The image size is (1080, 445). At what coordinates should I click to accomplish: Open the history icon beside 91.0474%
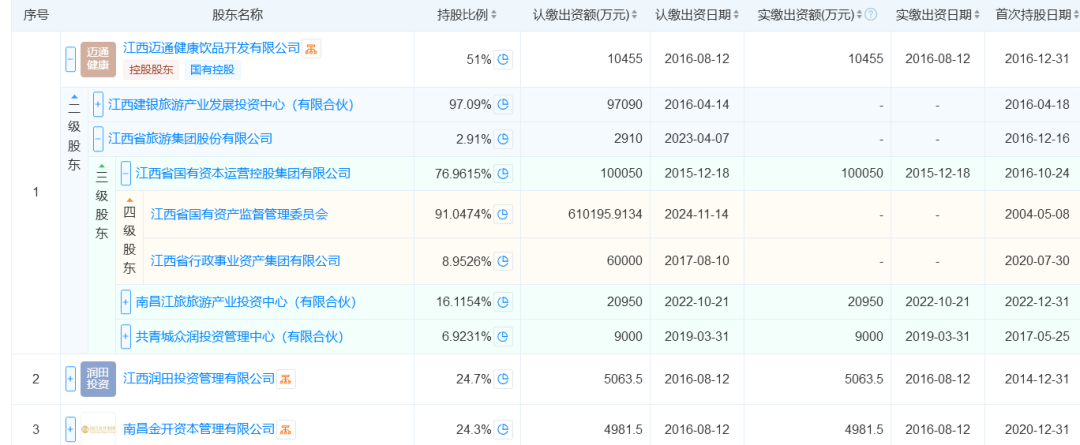click(504, 213)
